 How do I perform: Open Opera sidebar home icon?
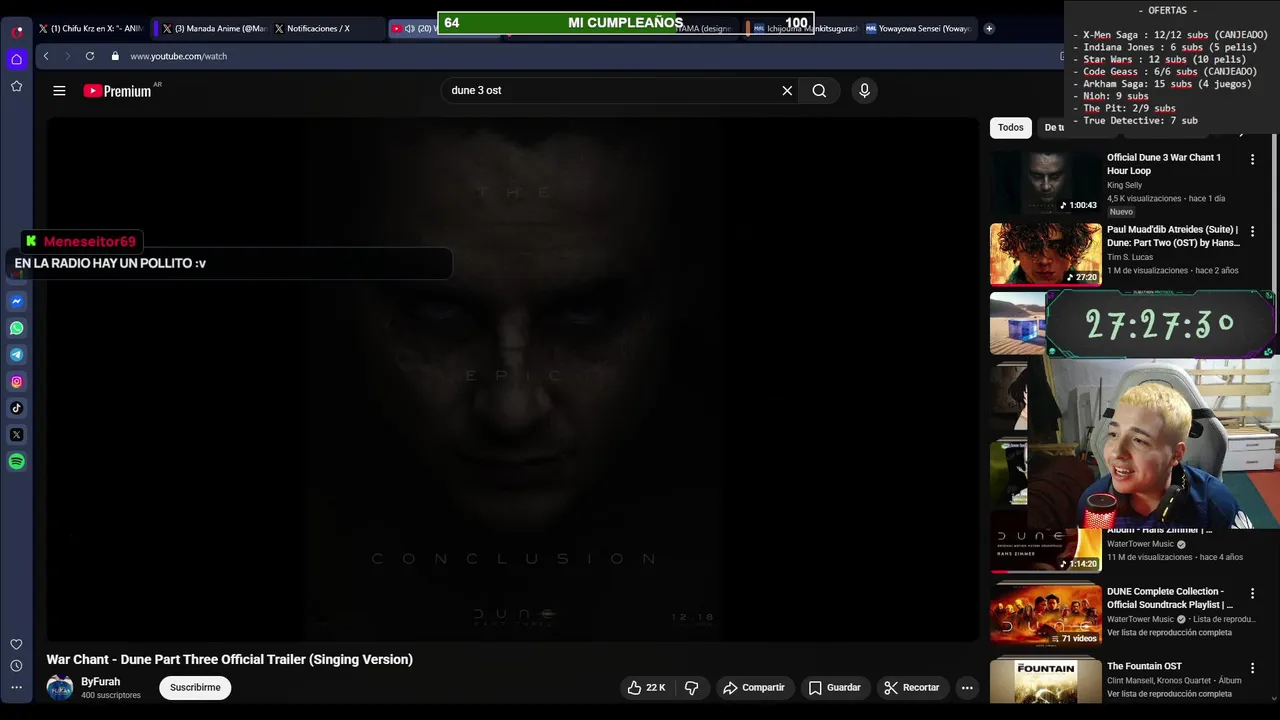17,60
